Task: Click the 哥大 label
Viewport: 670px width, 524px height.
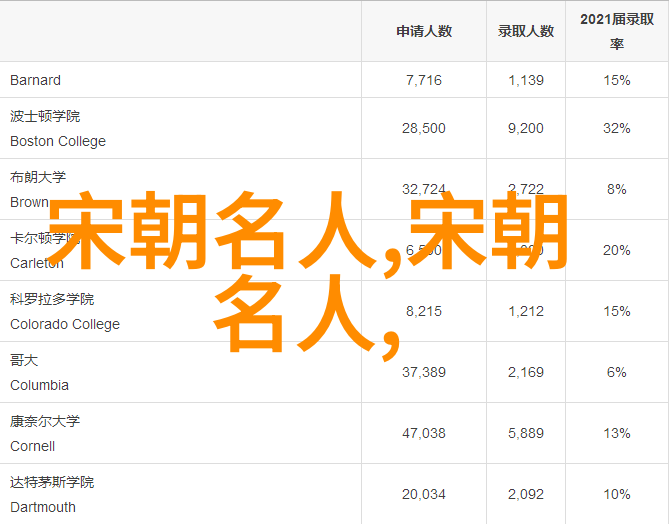Action: [24, 360]
